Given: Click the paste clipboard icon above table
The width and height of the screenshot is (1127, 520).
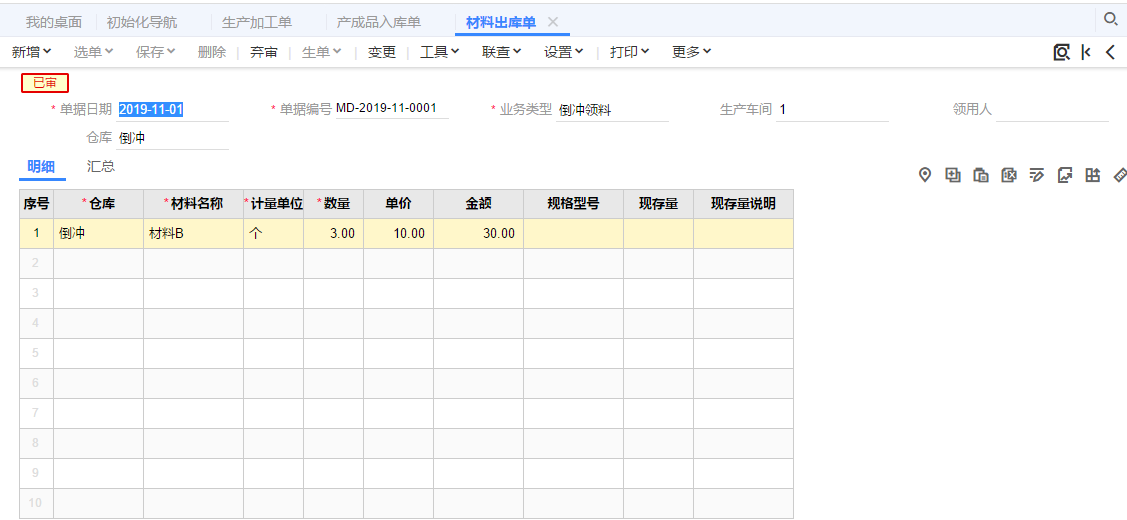Looking at the screenshot, I should pyautogui.click(x=981, y=175).
